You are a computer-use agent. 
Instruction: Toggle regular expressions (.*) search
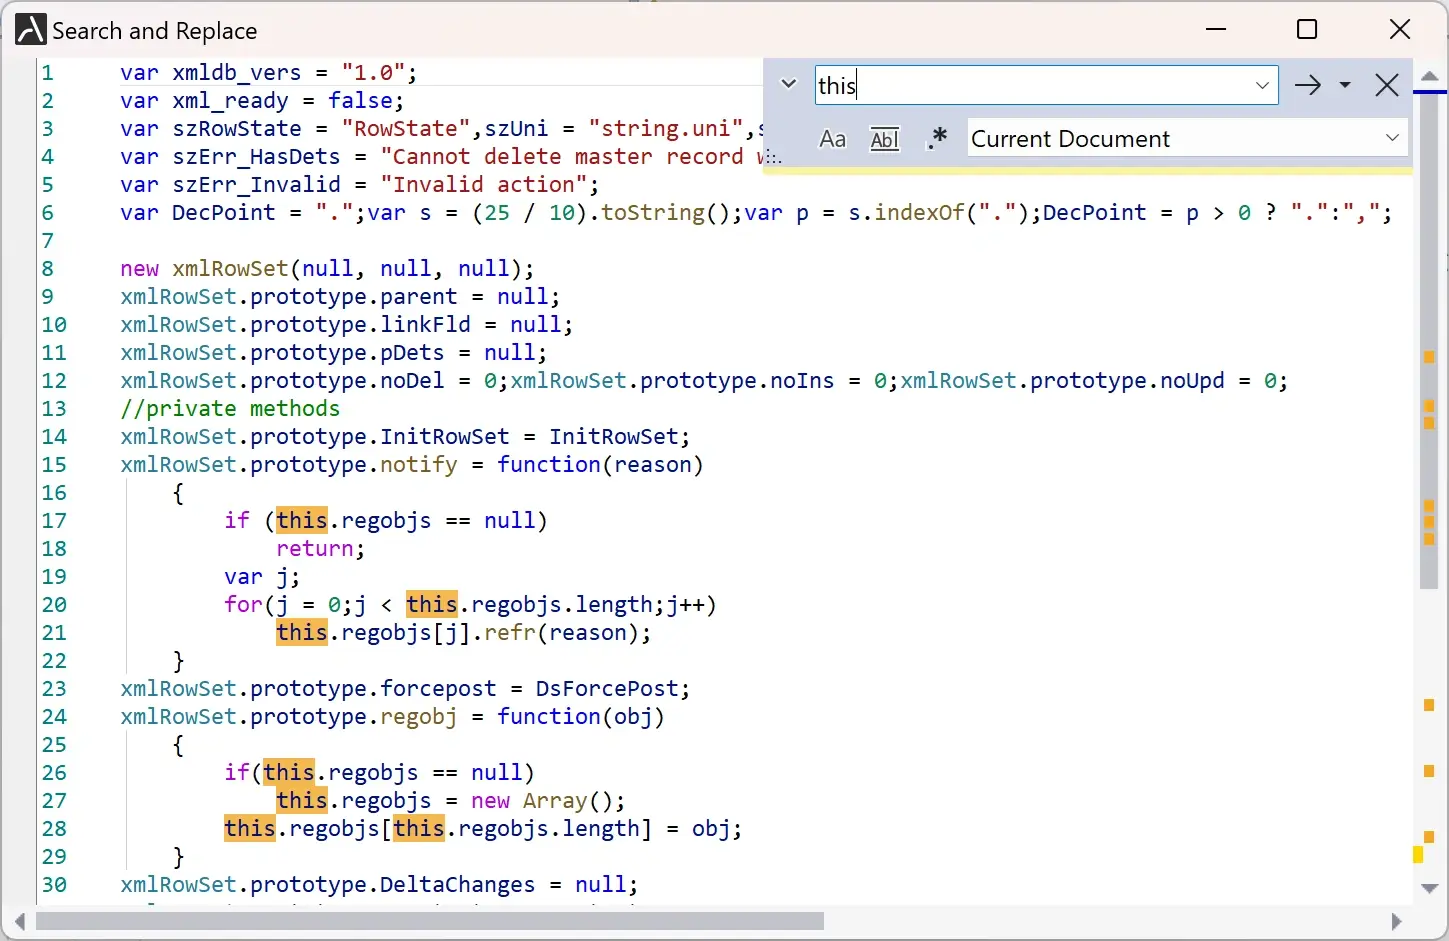(936, 139)
